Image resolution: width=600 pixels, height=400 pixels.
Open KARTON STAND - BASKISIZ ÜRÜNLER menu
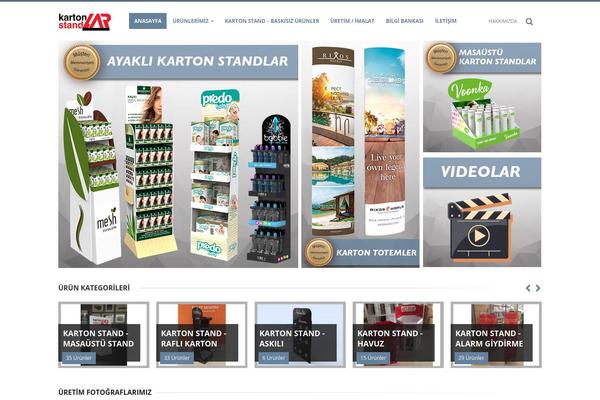click(x=272, y=21)
